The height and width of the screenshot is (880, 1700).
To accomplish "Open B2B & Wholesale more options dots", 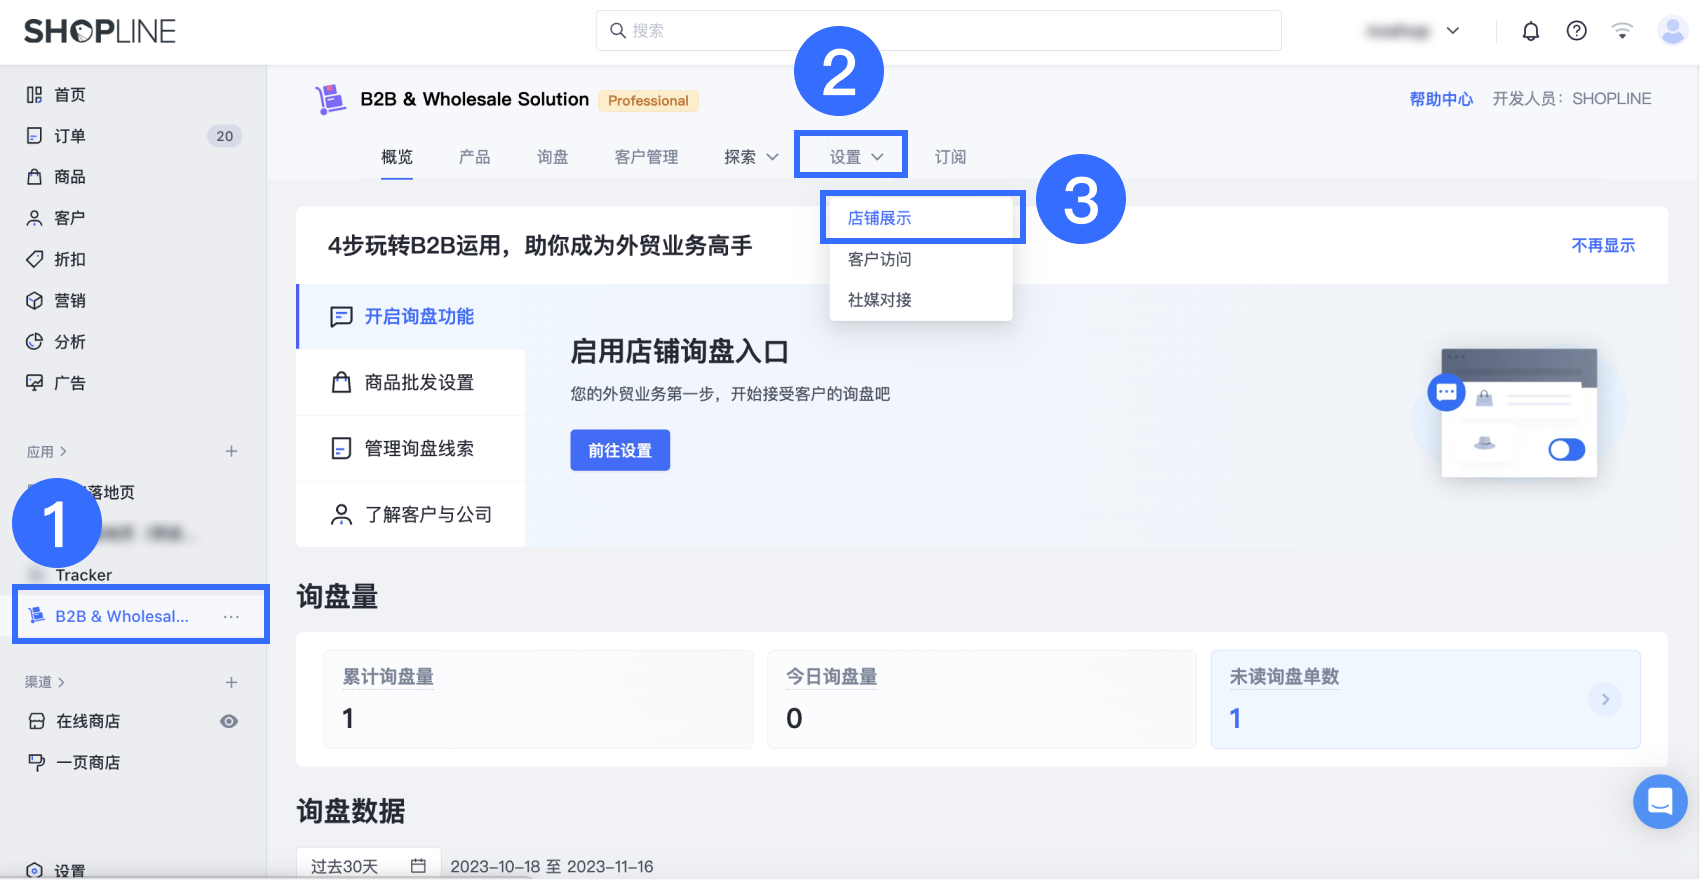I will pyautogui.click(x=231, y=616).
